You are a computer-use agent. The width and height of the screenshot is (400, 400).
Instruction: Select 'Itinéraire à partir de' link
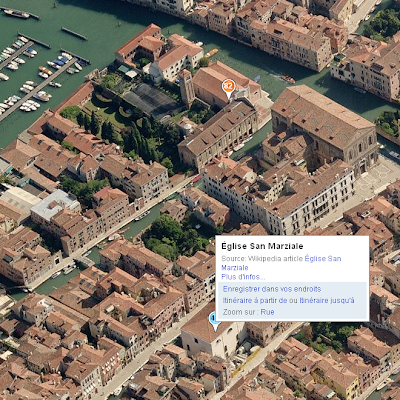tap(255, 300)
